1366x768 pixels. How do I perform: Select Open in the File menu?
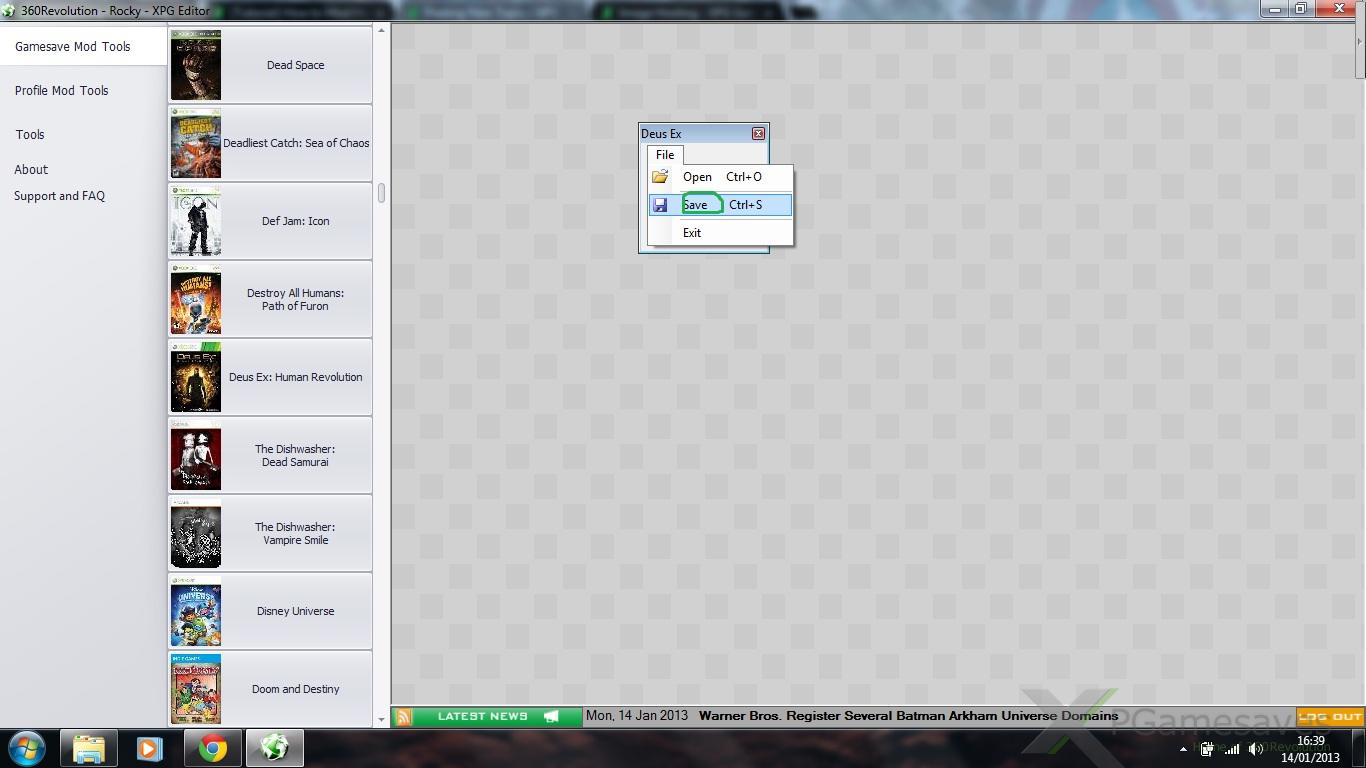click(697, 177)
